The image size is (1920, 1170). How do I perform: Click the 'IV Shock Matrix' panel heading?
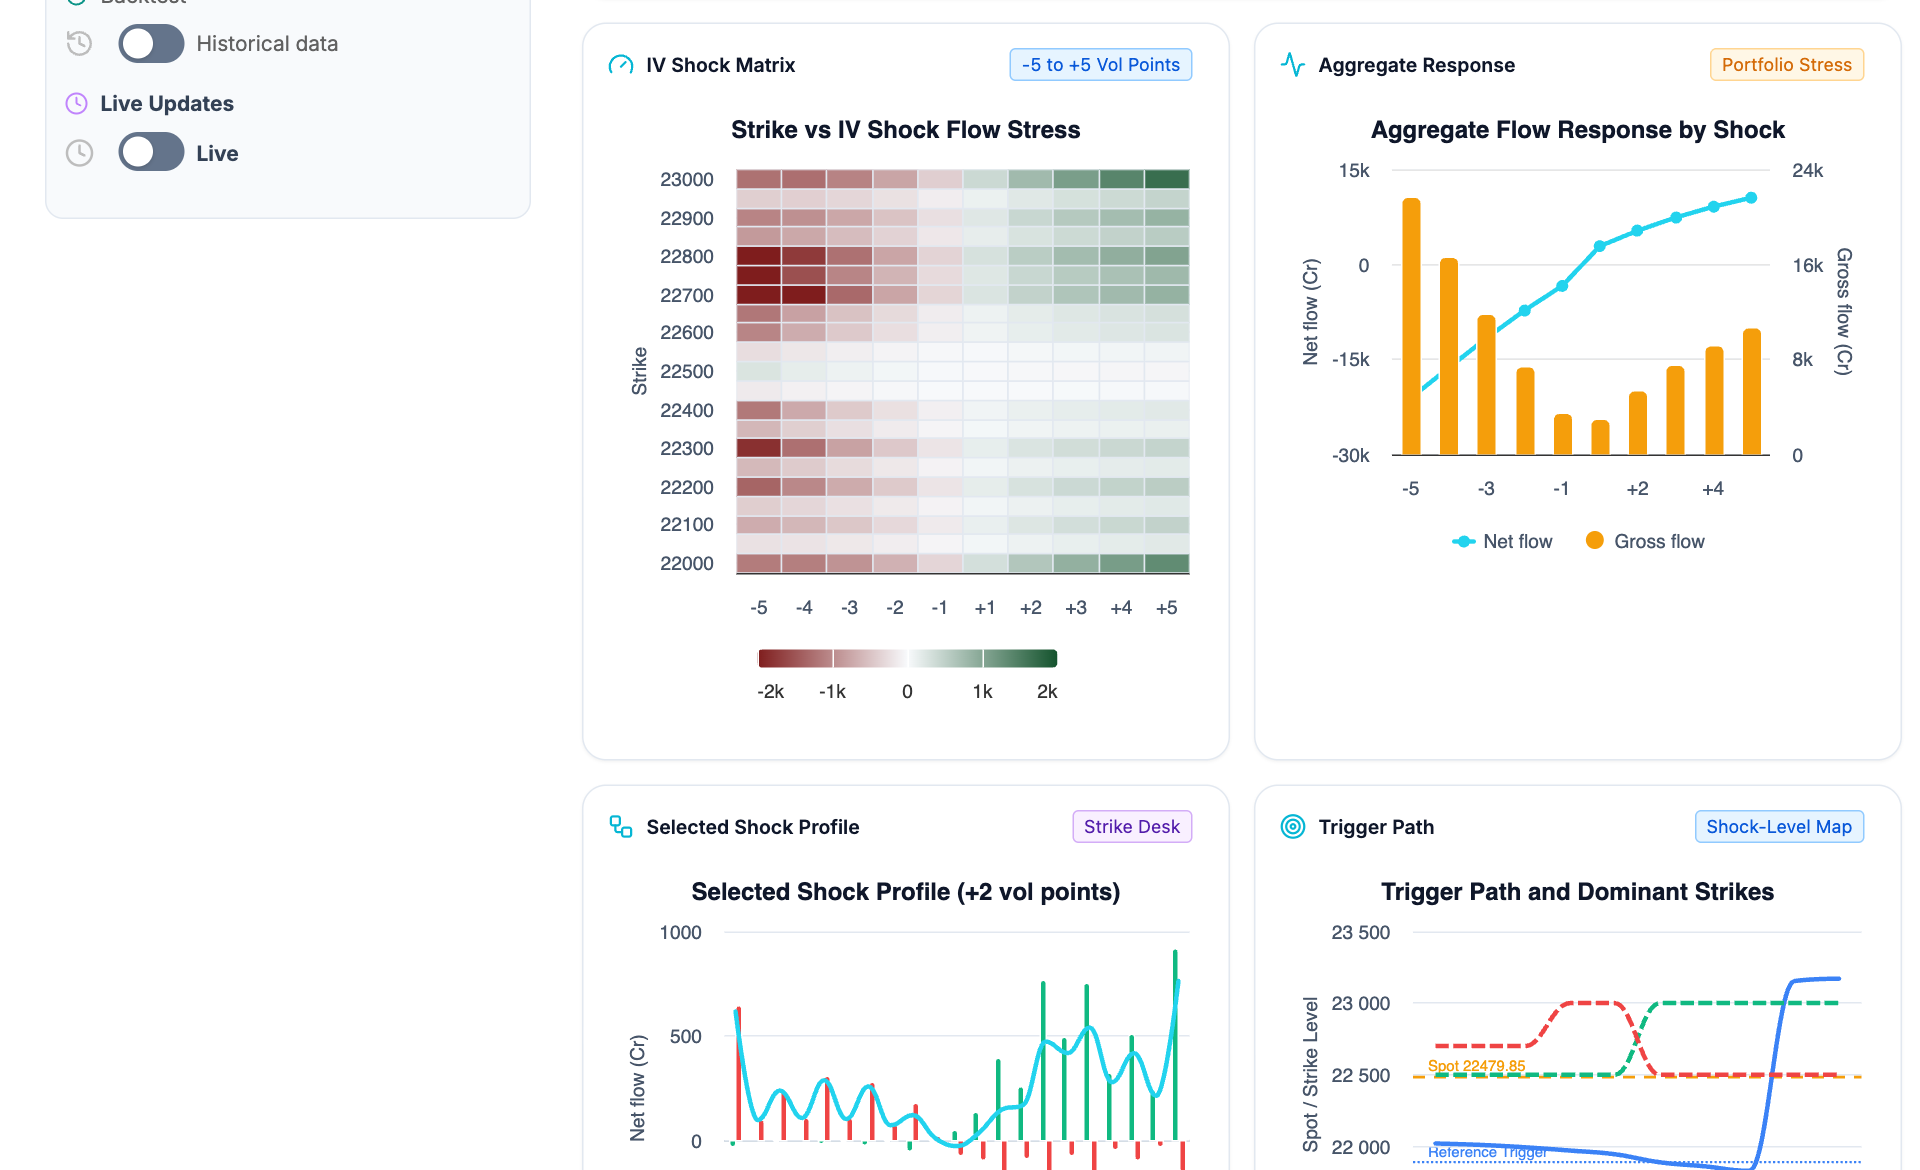[720, 65]
